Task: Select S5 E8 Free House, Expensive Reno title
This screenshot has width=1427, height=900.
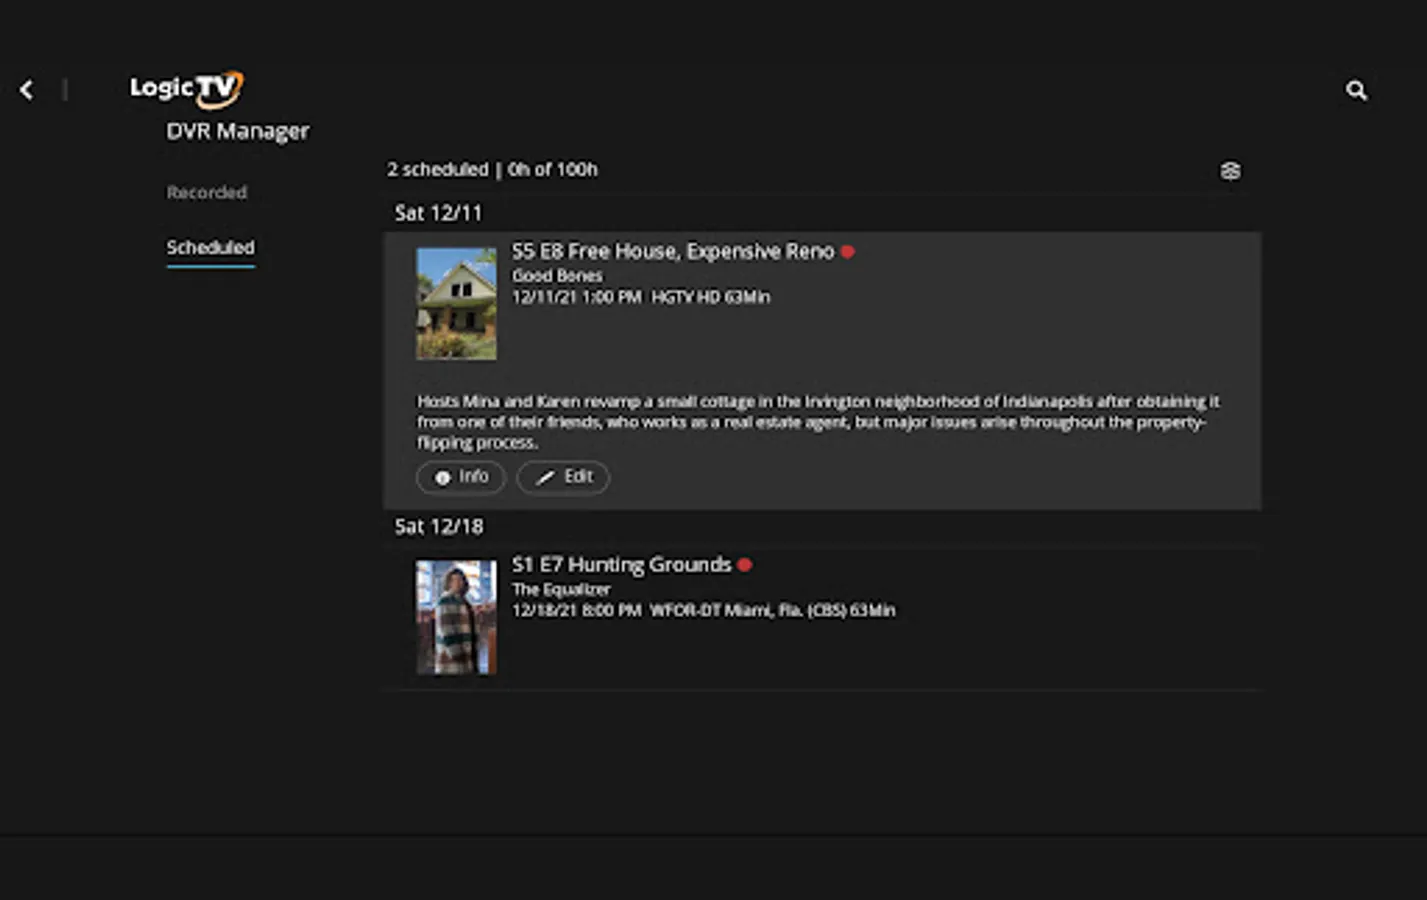Action: tap(673, 251)
